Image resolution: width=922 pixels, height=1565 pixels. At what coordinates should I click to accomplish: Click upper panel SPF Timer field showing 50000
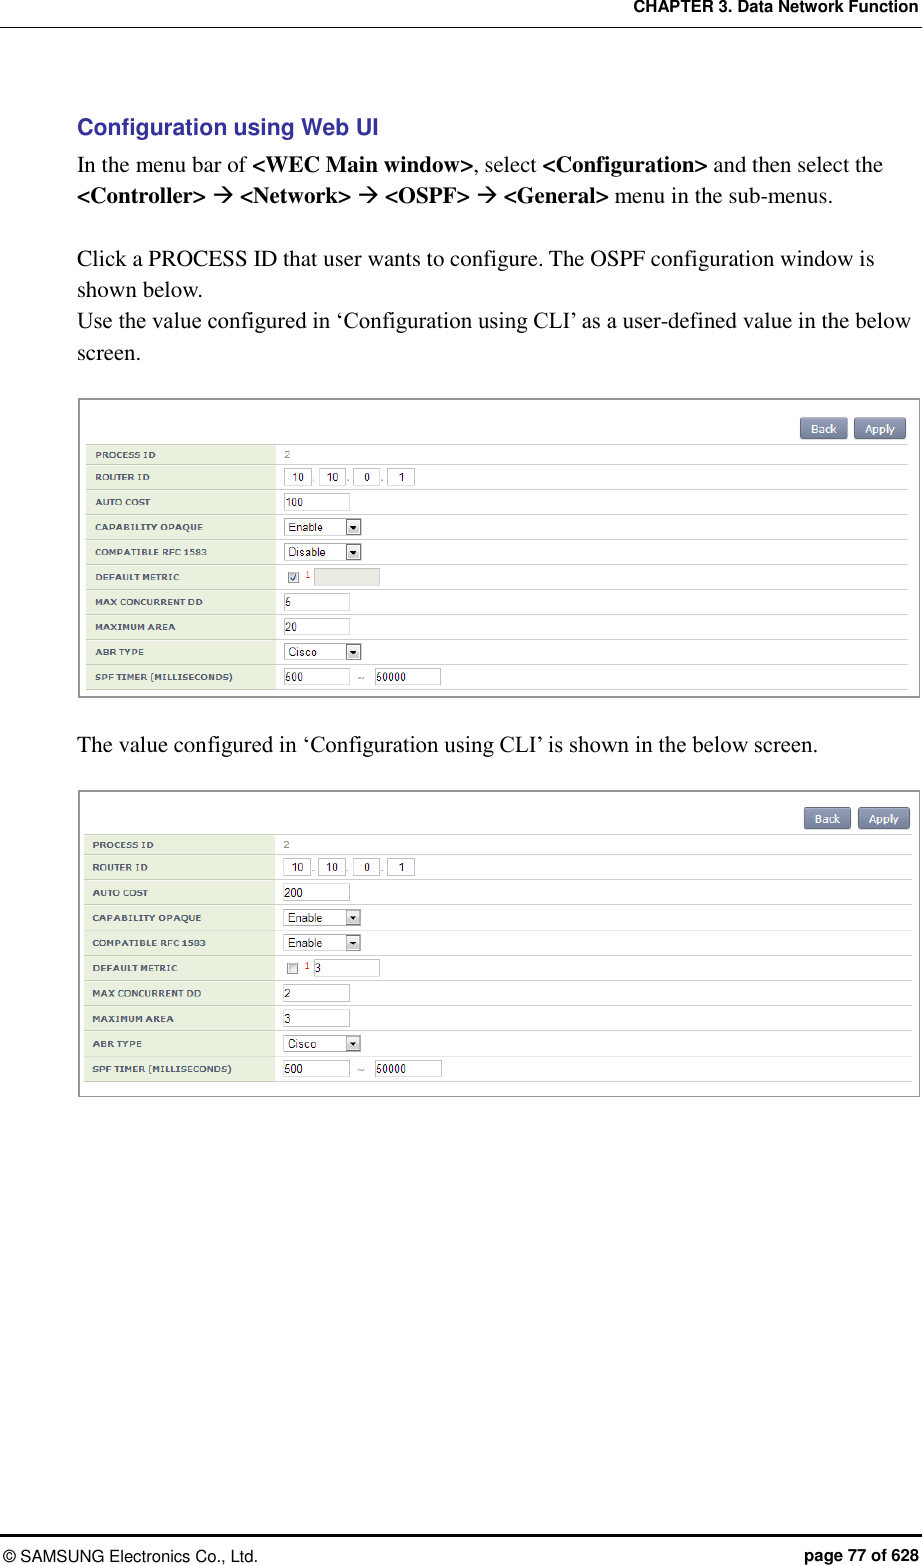point(407,677)
